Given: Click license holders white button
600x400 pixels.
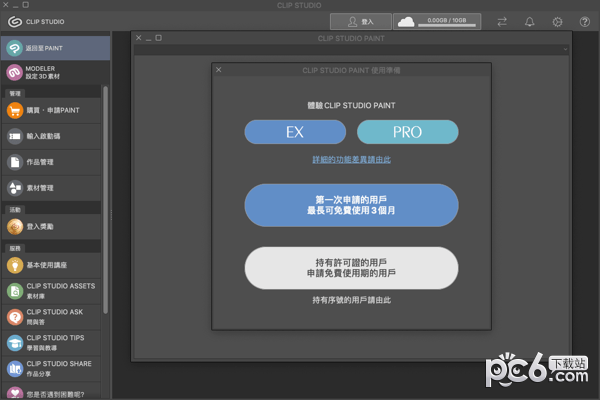Looking at the screenshot, I should [351, 268].
